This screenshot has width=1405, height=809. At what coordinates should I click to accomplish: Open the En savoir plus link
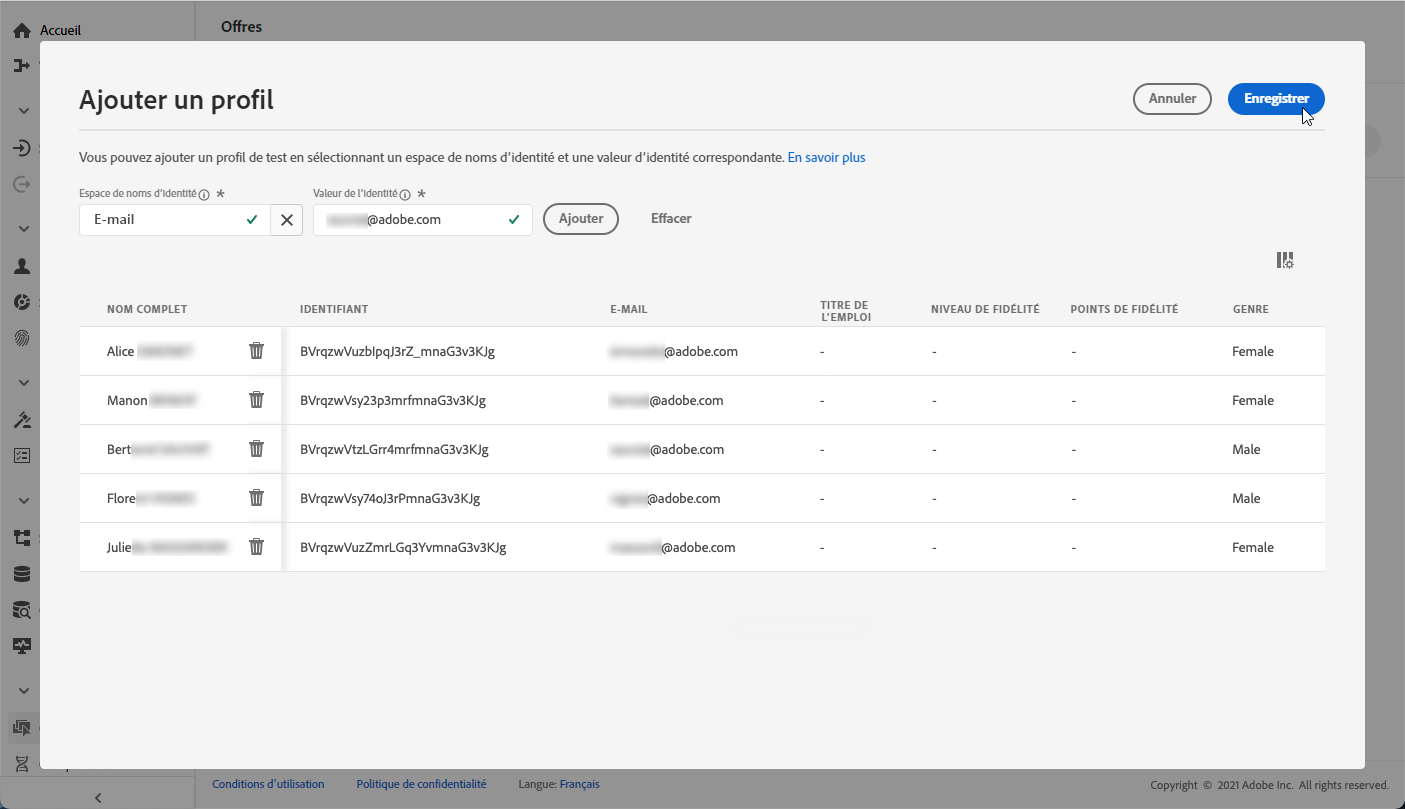click(x=826, y=157)
